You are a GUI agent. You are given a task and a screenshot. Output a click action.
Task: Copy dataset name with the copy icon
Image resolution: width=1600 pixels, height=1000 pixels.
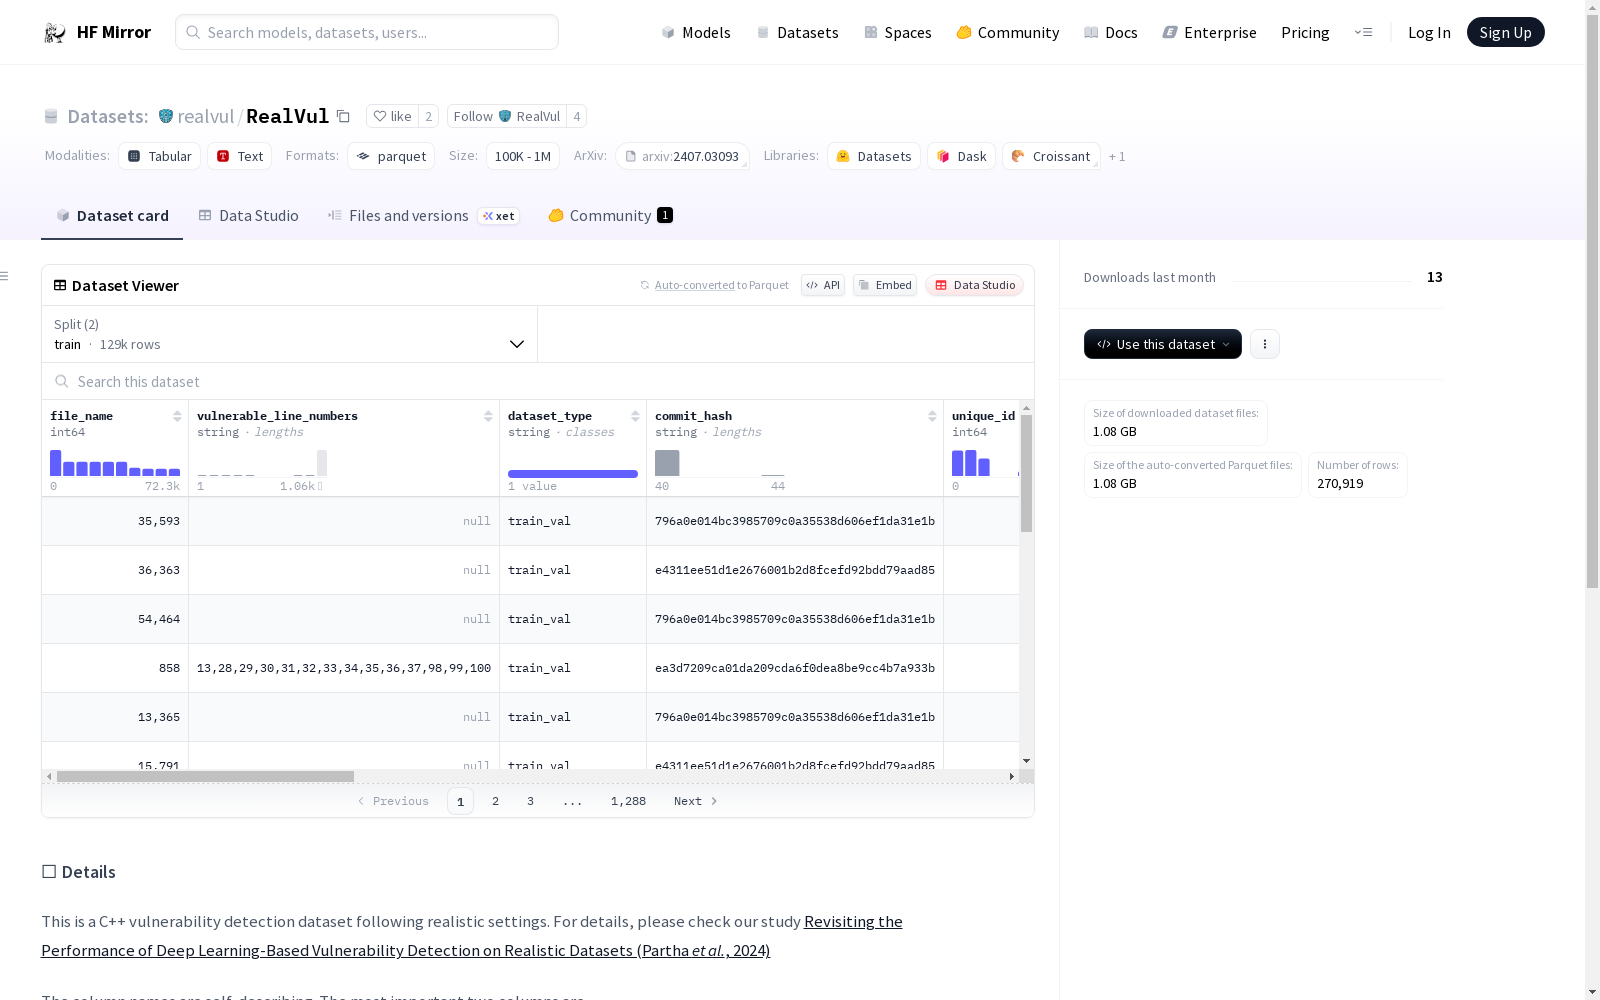coord(343,116)
